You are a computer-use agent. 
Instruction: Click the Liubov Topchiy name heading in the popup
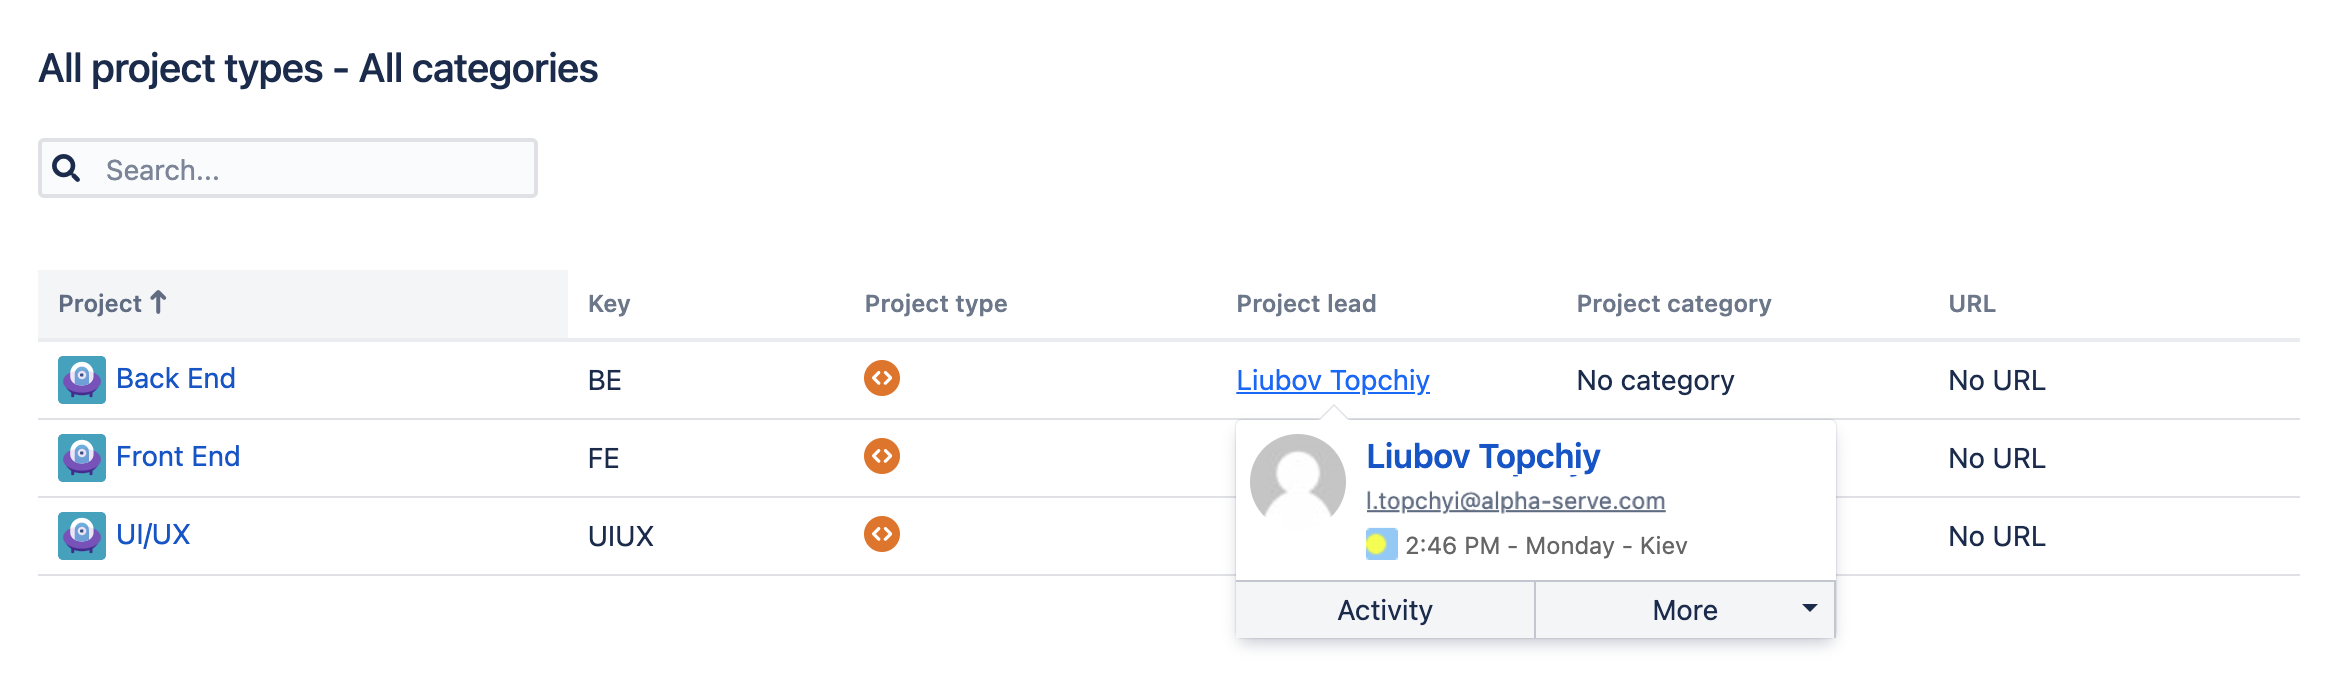[1483, 456]
